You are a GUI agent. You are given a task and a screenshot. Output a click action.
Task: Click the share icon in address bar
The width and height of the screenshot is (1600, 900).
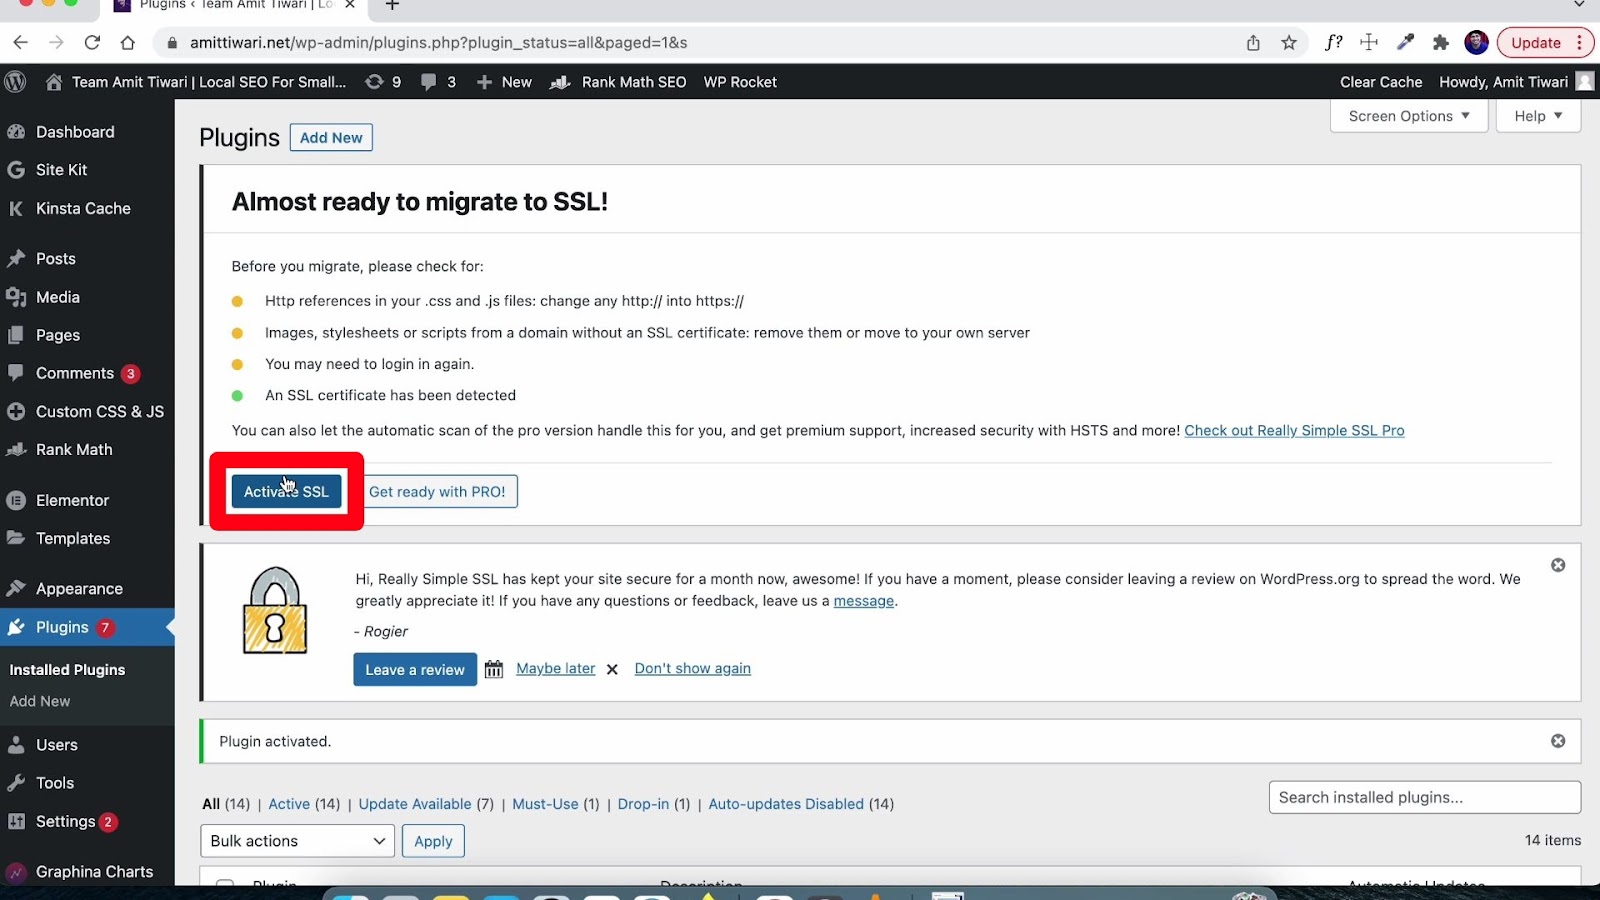coord(1253,42)
